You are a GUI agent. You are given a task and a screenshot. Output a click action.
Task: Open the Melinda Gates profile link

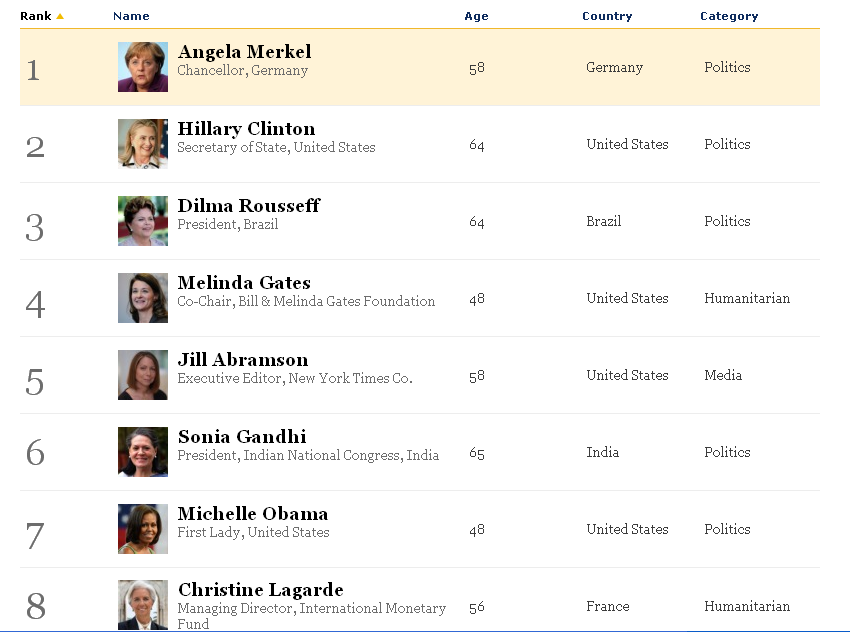pos(244,283)
